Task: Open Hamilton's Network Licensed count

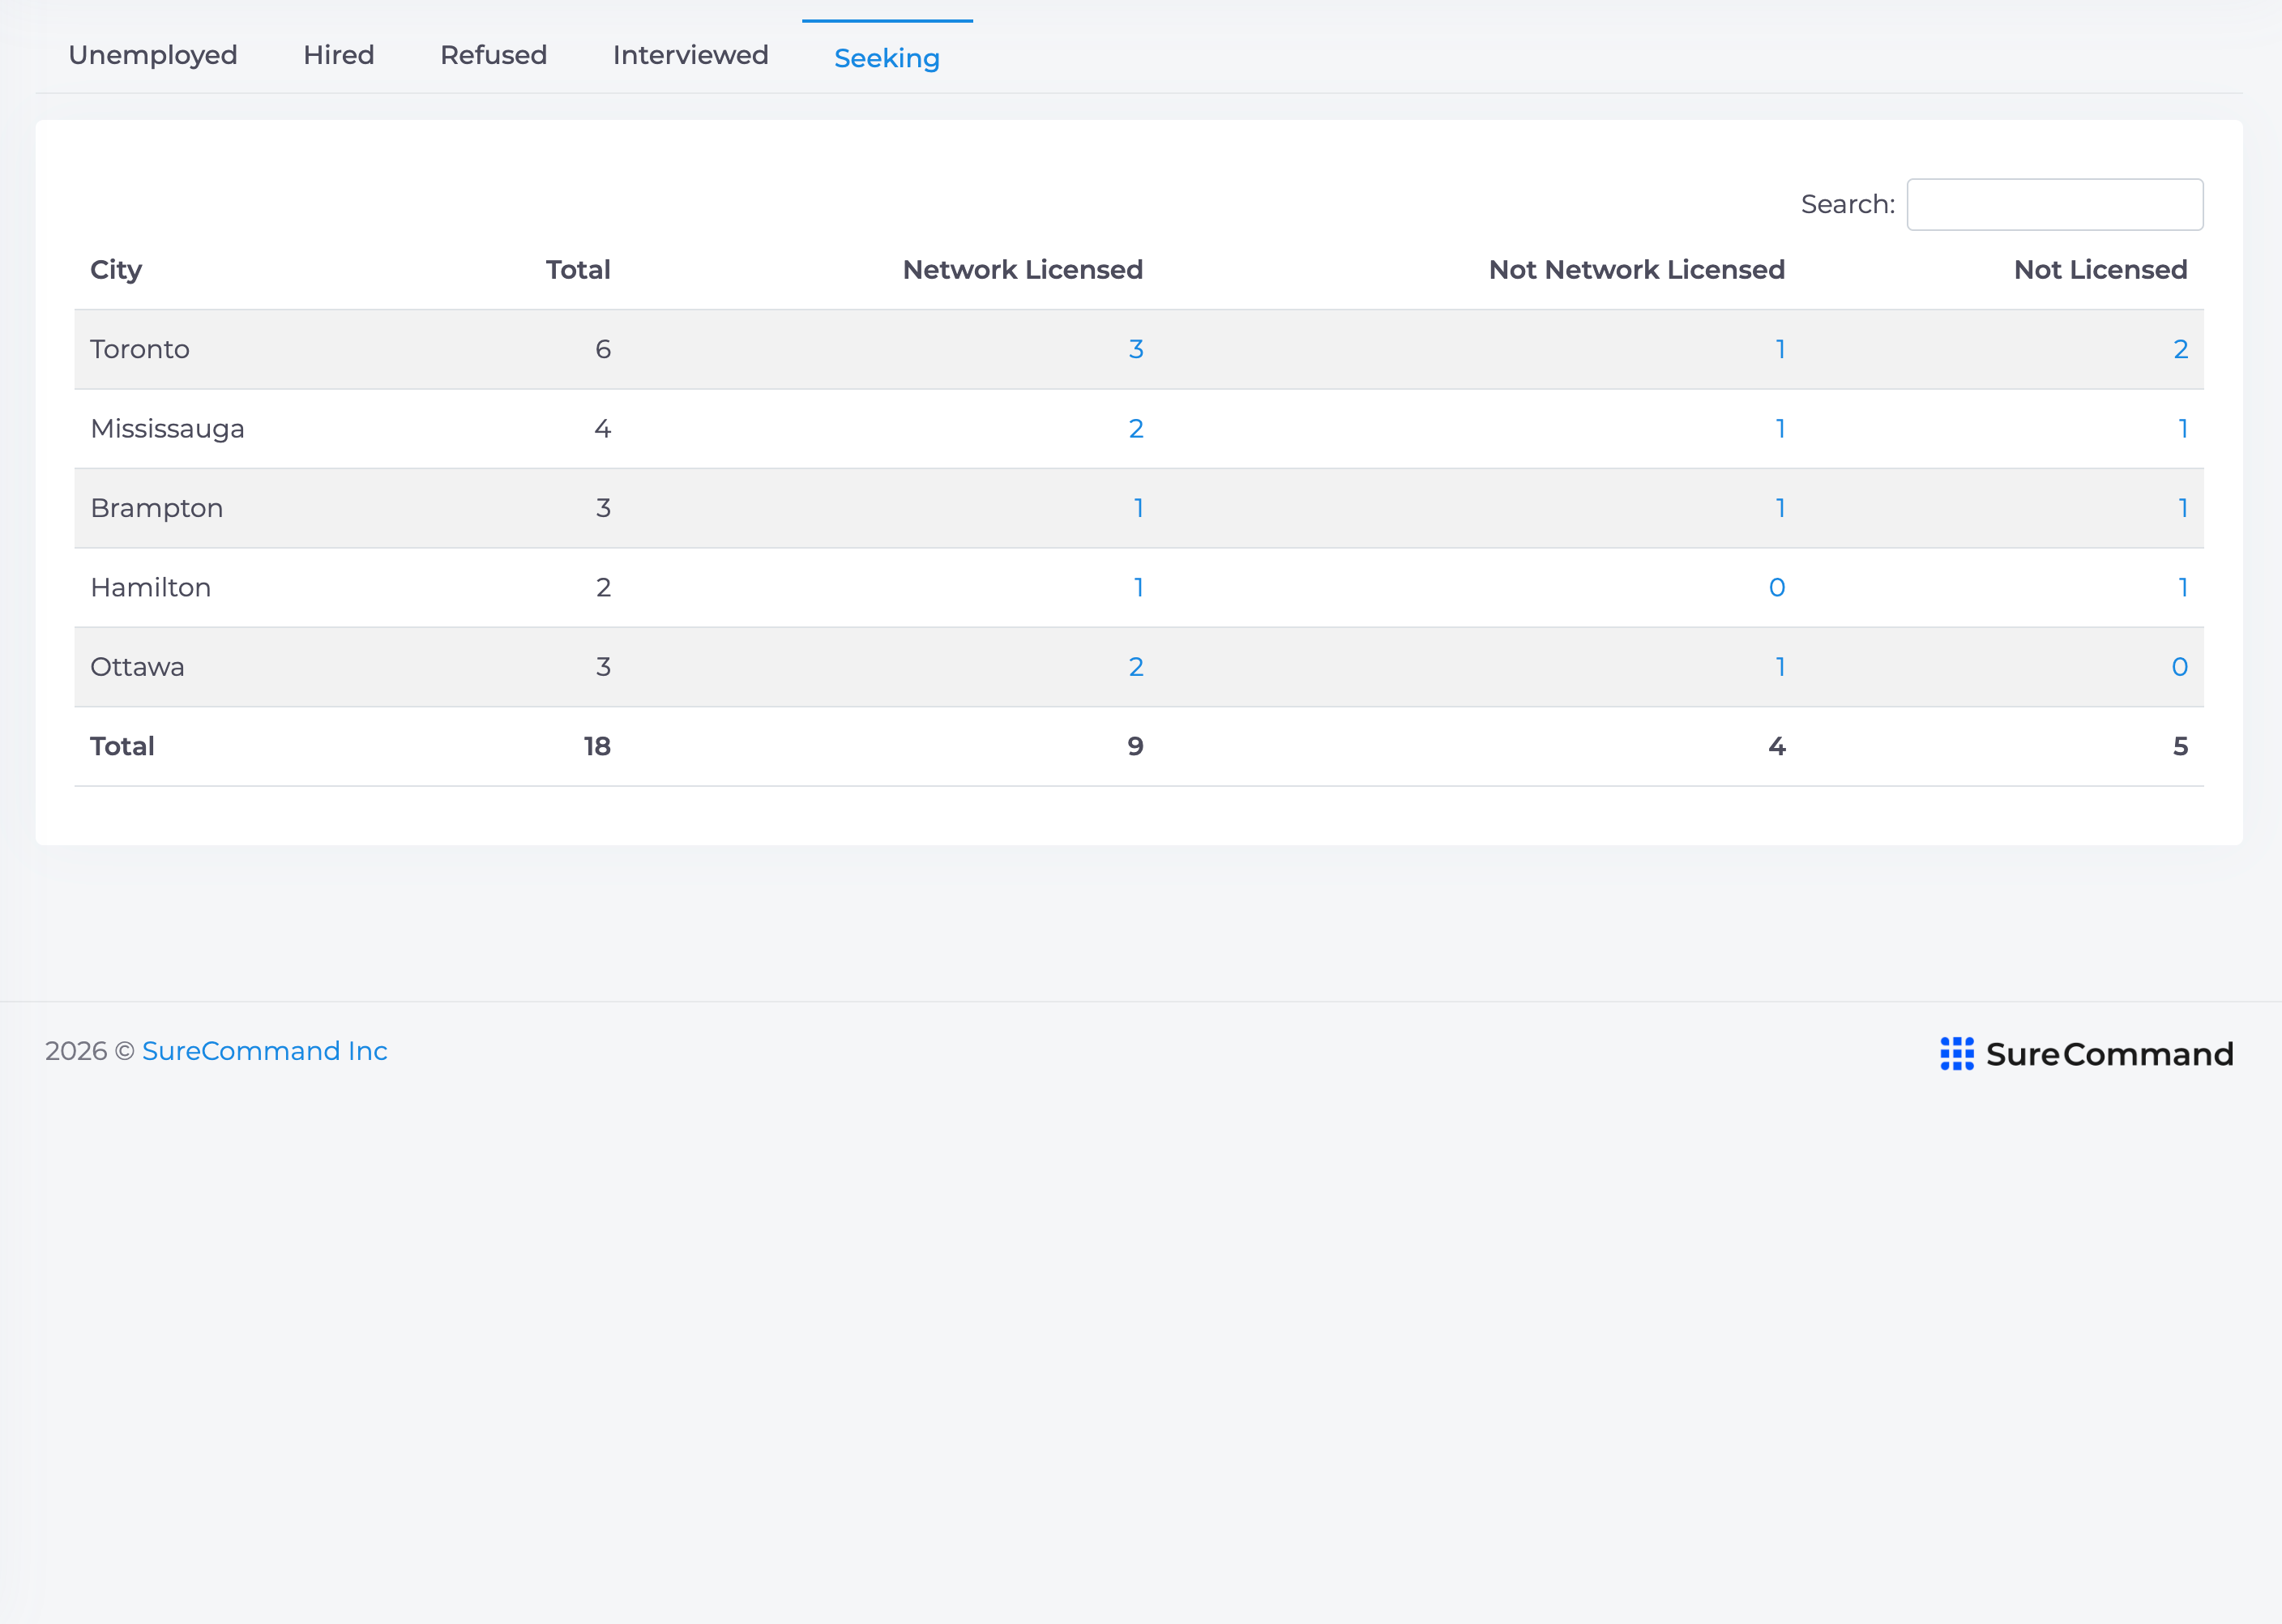Action: click(x=1138, y=588)
